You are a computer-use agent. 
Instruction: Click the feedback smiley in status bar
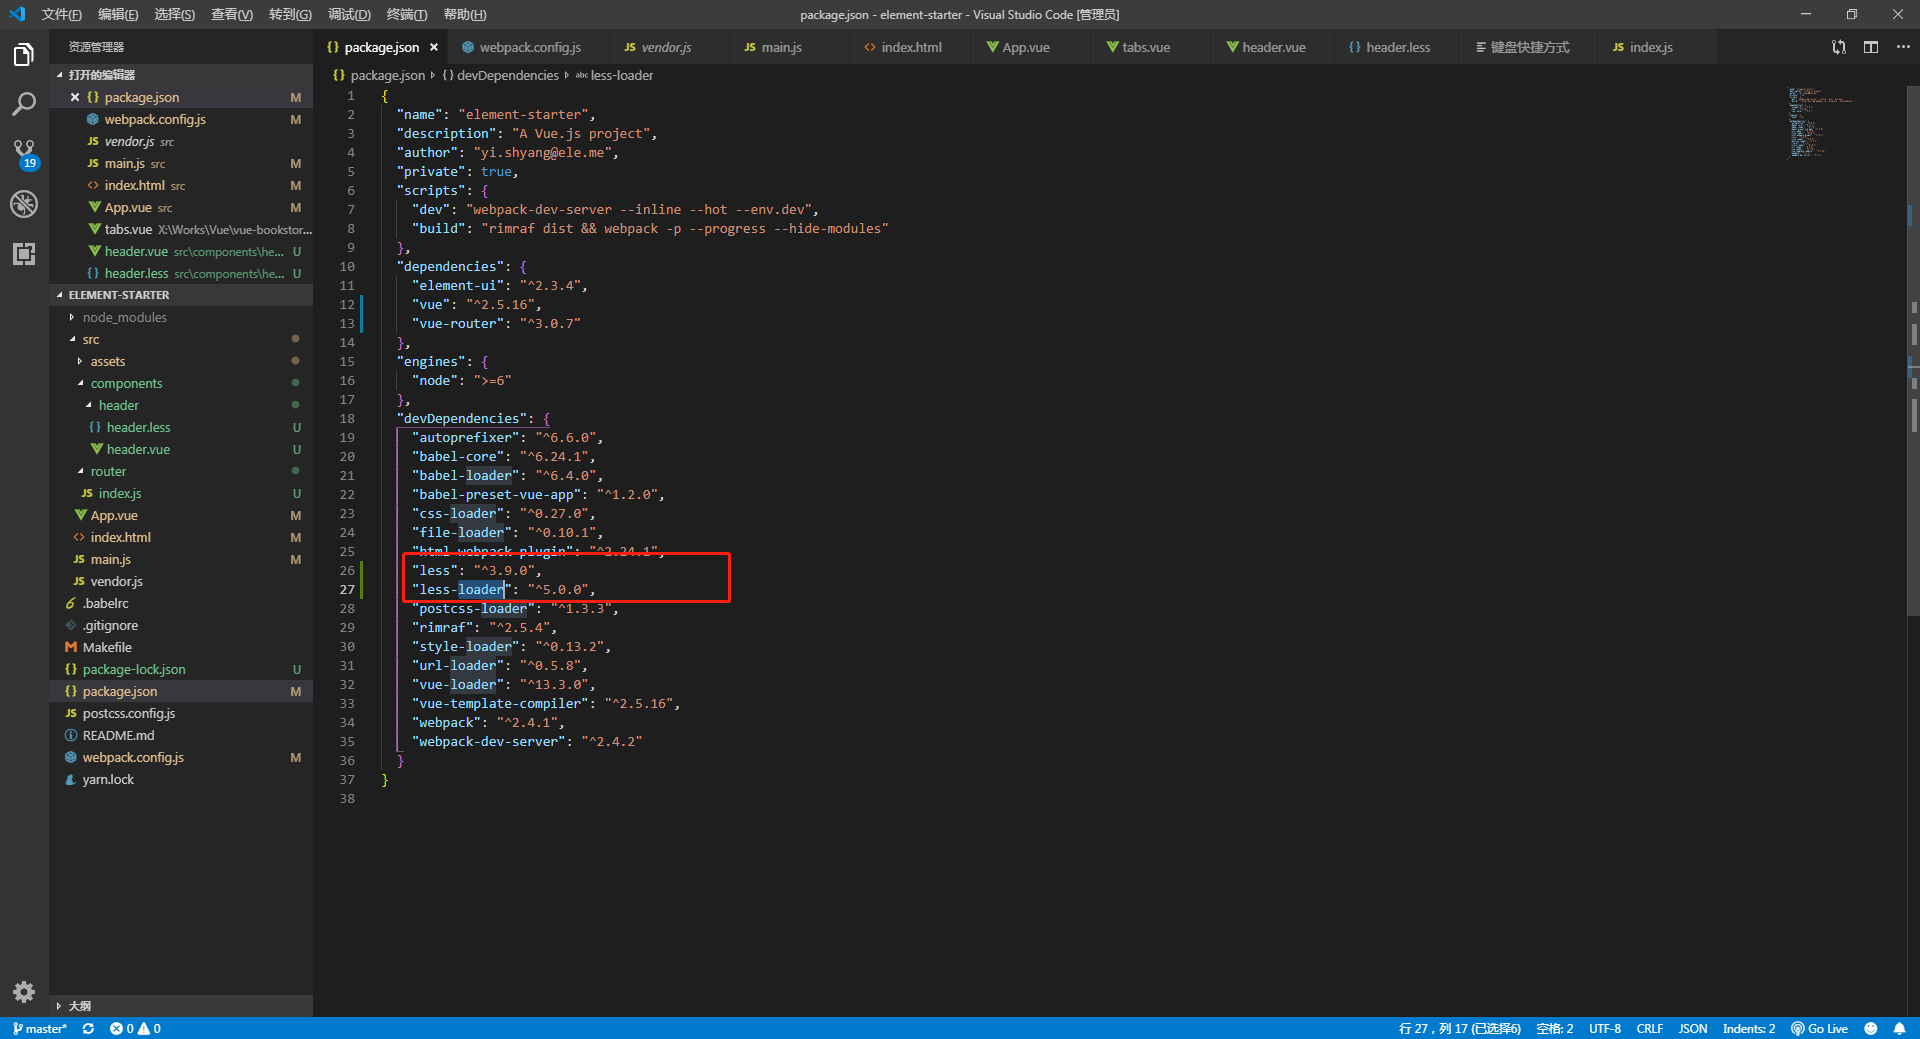[1871, 1028]
